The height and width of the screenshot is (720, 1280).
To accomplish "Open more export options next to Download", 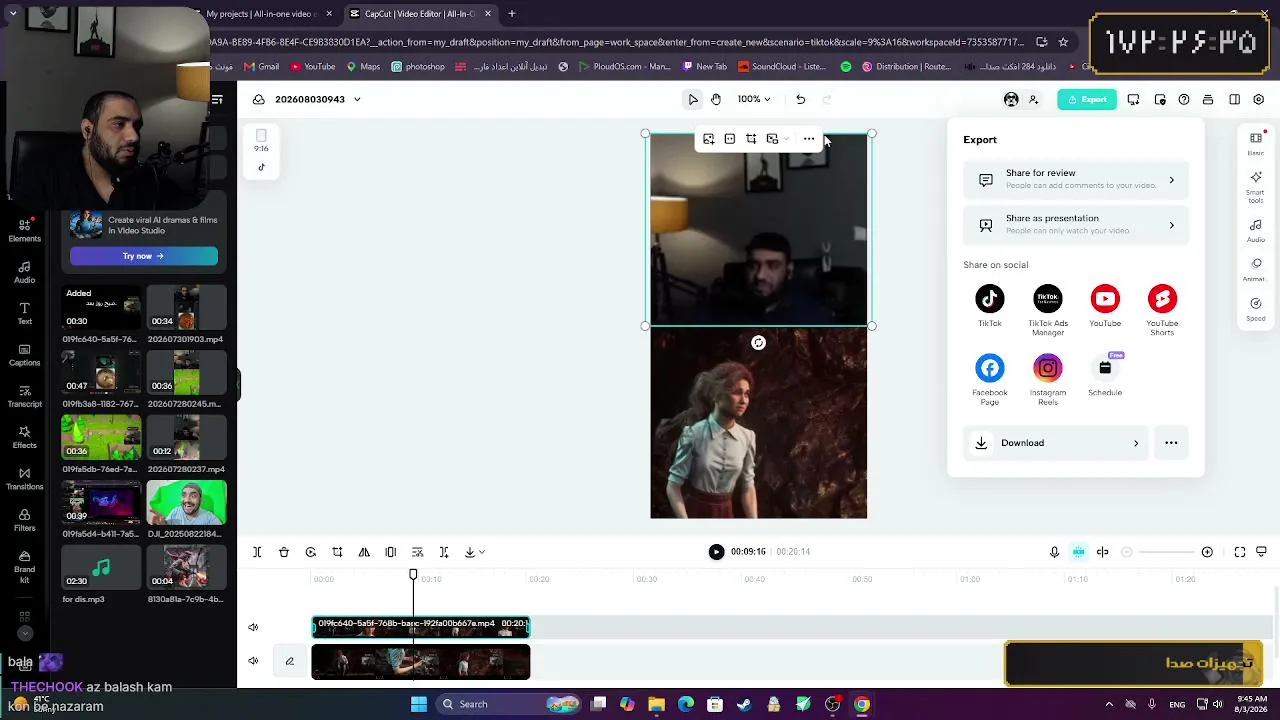I will pos(1171,443).
